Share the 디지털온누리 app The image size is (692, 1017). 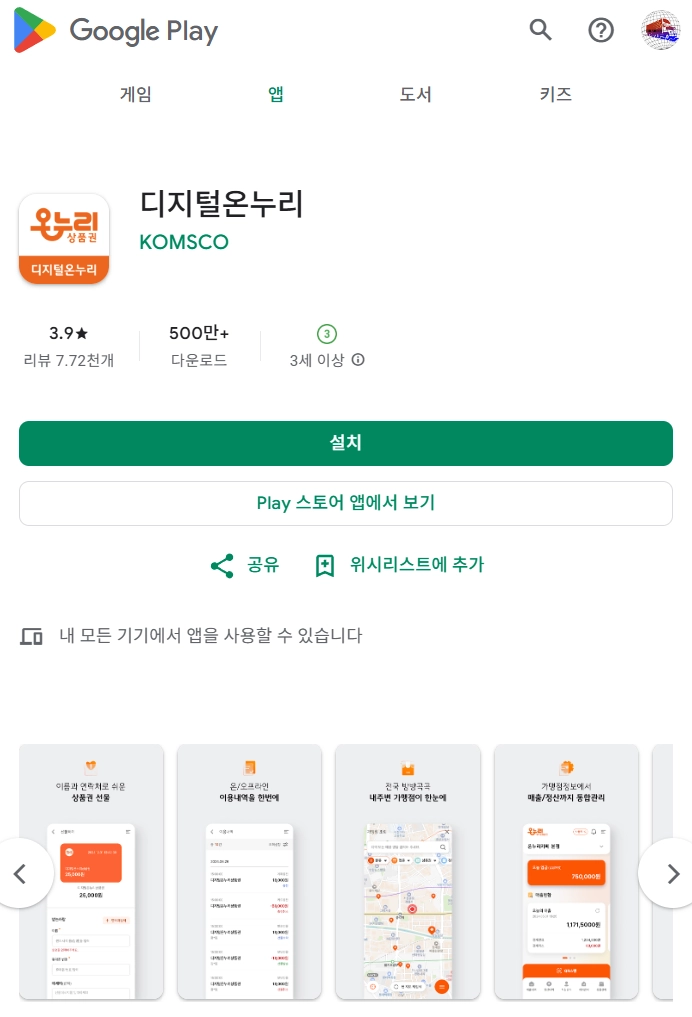tap(245, 565)
